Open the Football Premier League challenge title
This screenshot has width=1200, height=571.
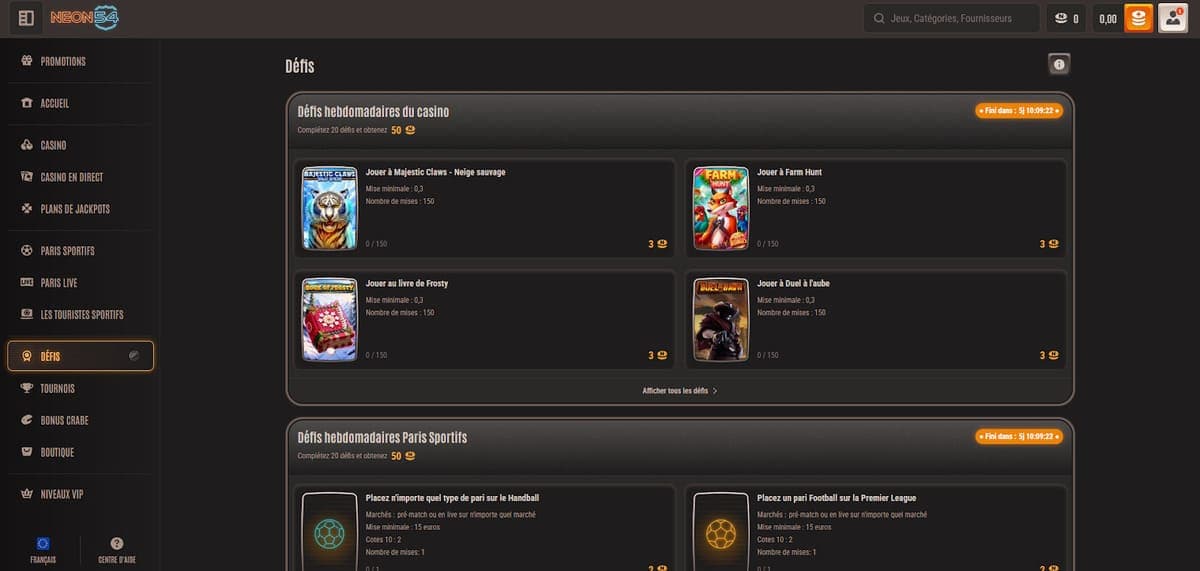point(837,498)
